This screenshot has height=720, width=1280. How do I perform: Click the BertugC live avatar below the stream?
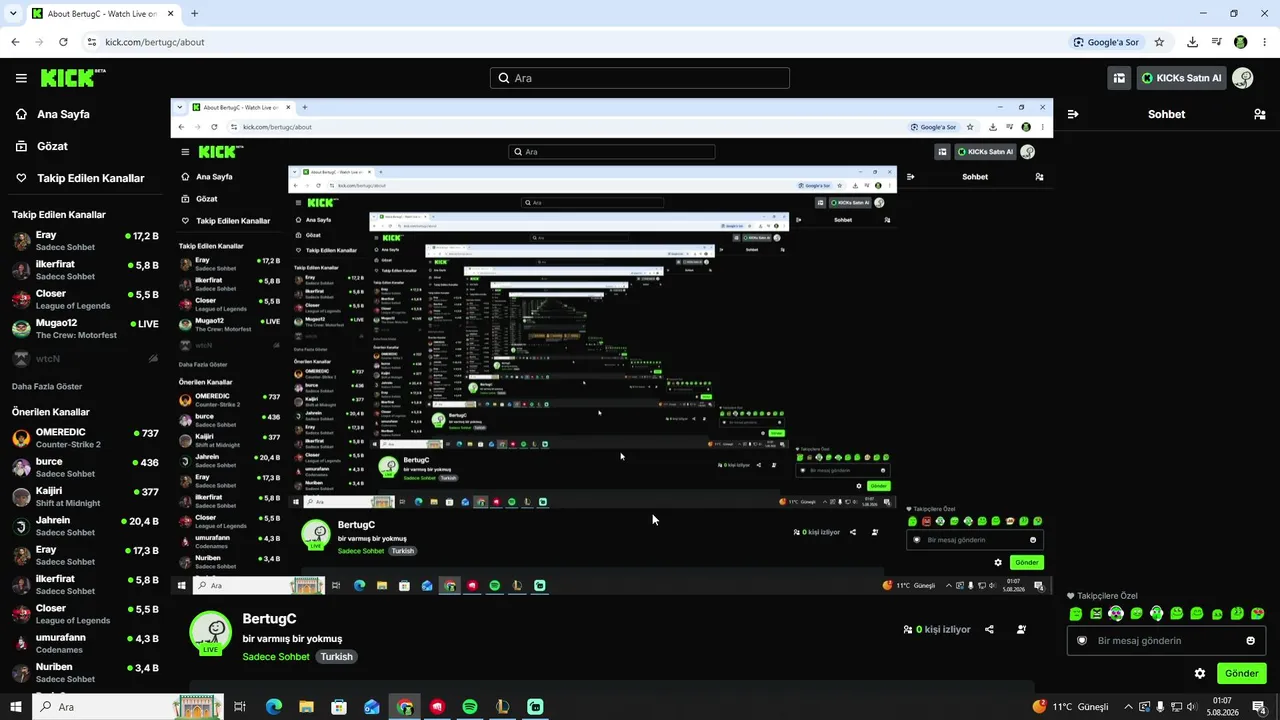(211, 633)
